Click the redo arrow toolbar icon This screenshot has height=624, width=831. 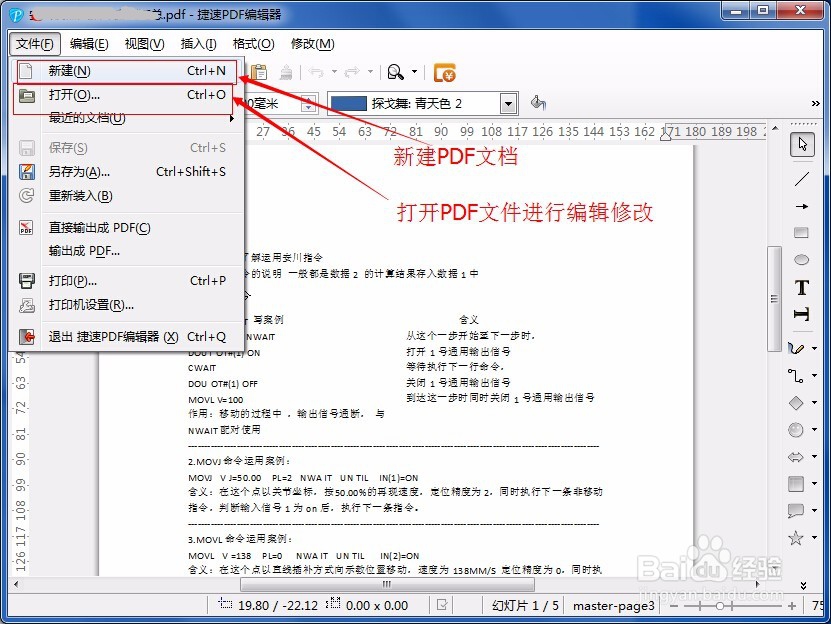[x=352, y=72]
